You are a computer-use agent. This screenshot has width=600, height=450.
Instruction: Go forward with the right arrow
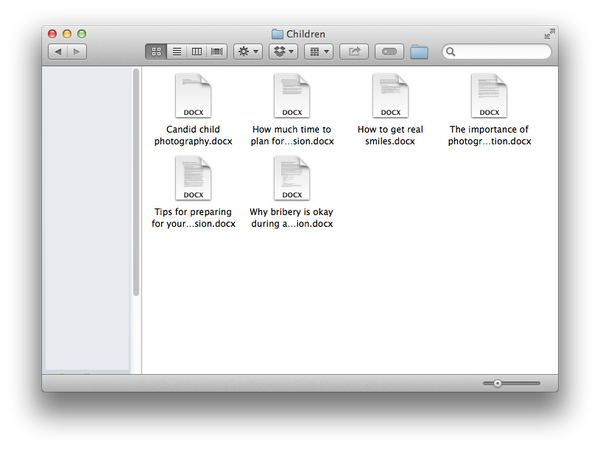click(x=77, y=51)
